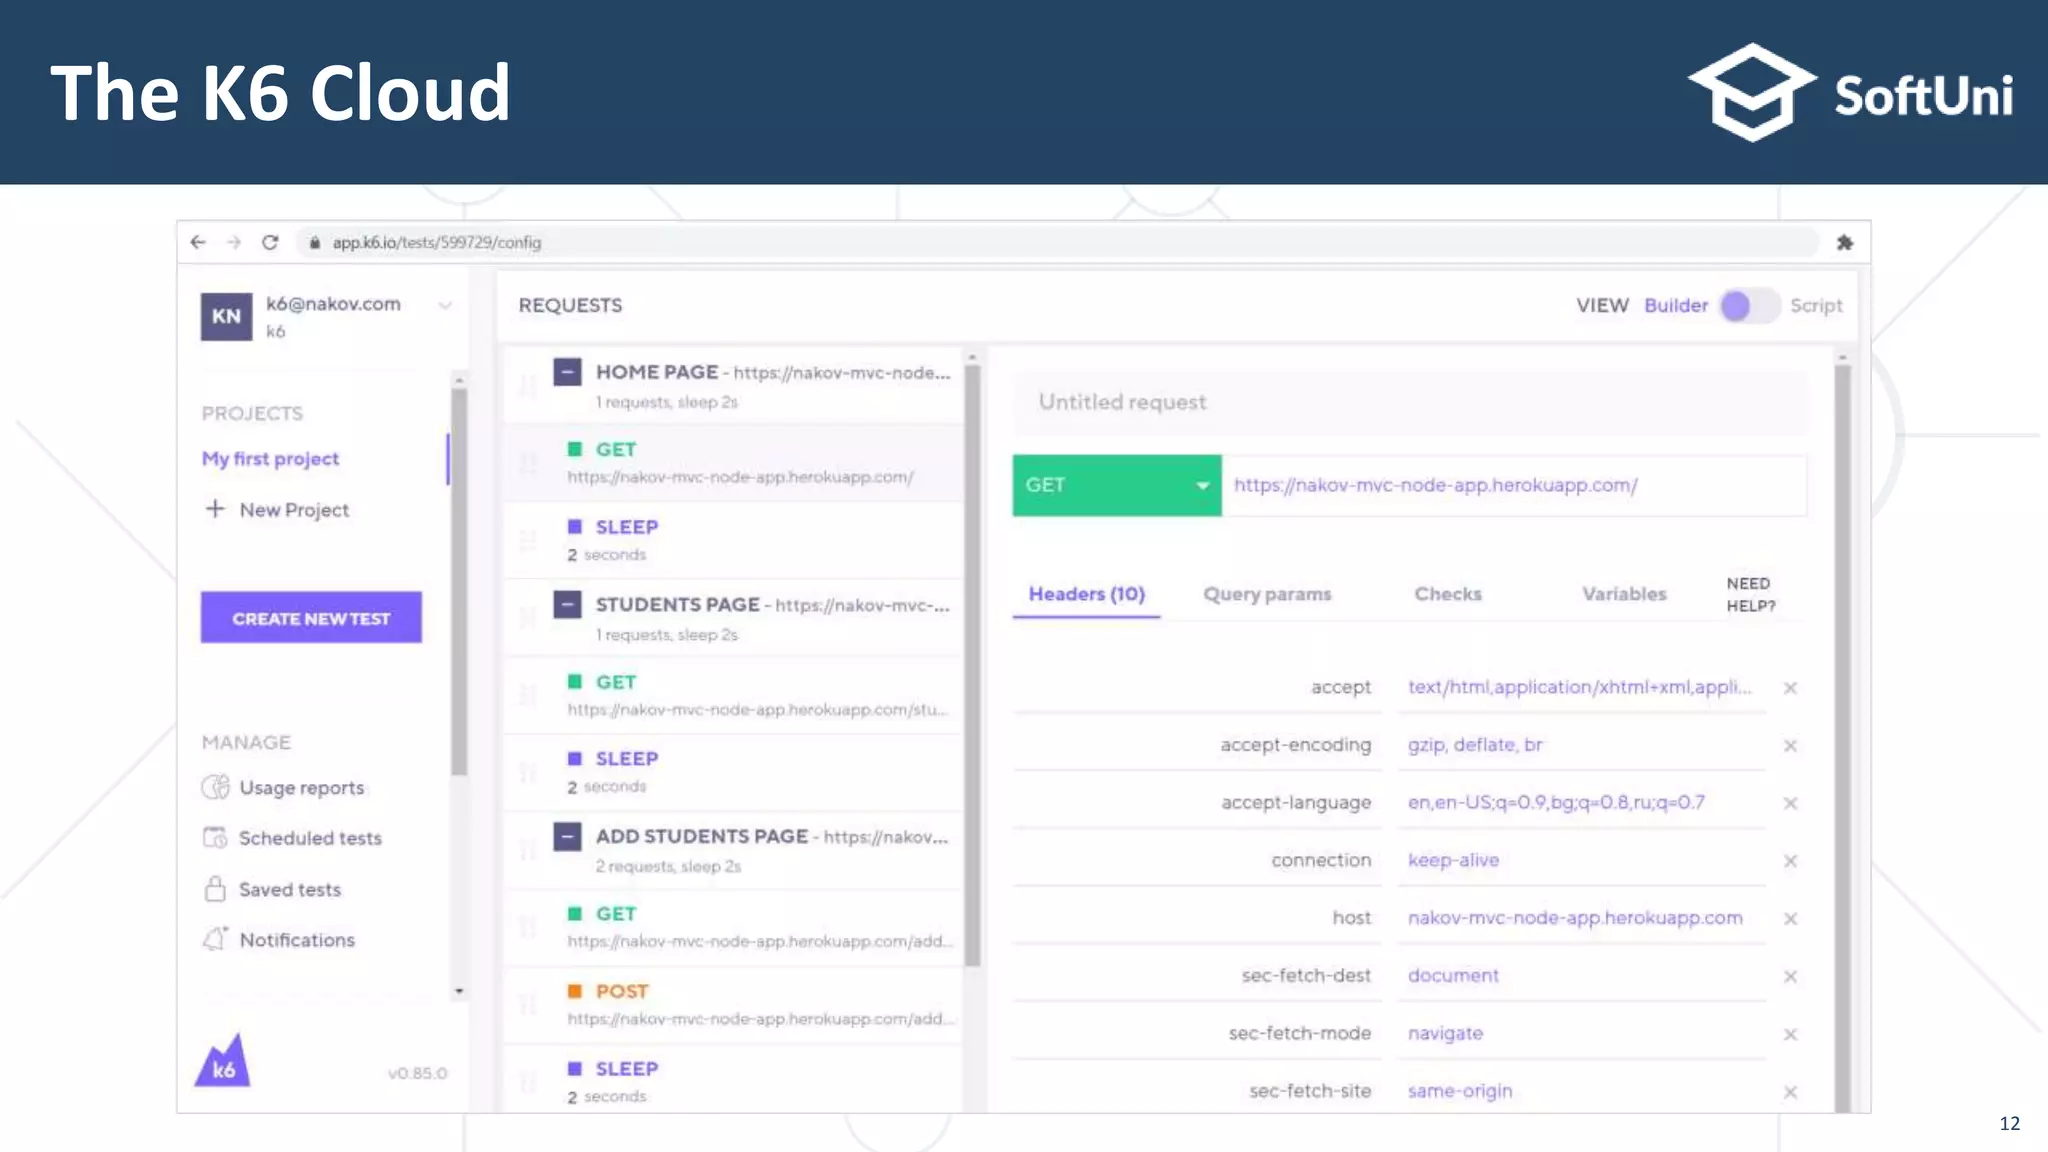Remove the accept header with X

[1790, 688]
